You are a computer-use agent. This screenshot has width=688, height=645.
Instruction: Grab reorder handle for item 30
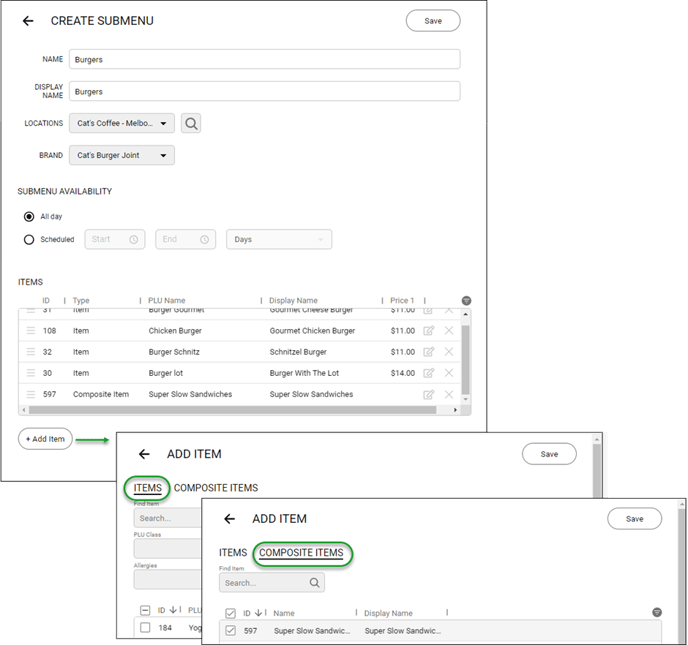[x=31, y=373]
